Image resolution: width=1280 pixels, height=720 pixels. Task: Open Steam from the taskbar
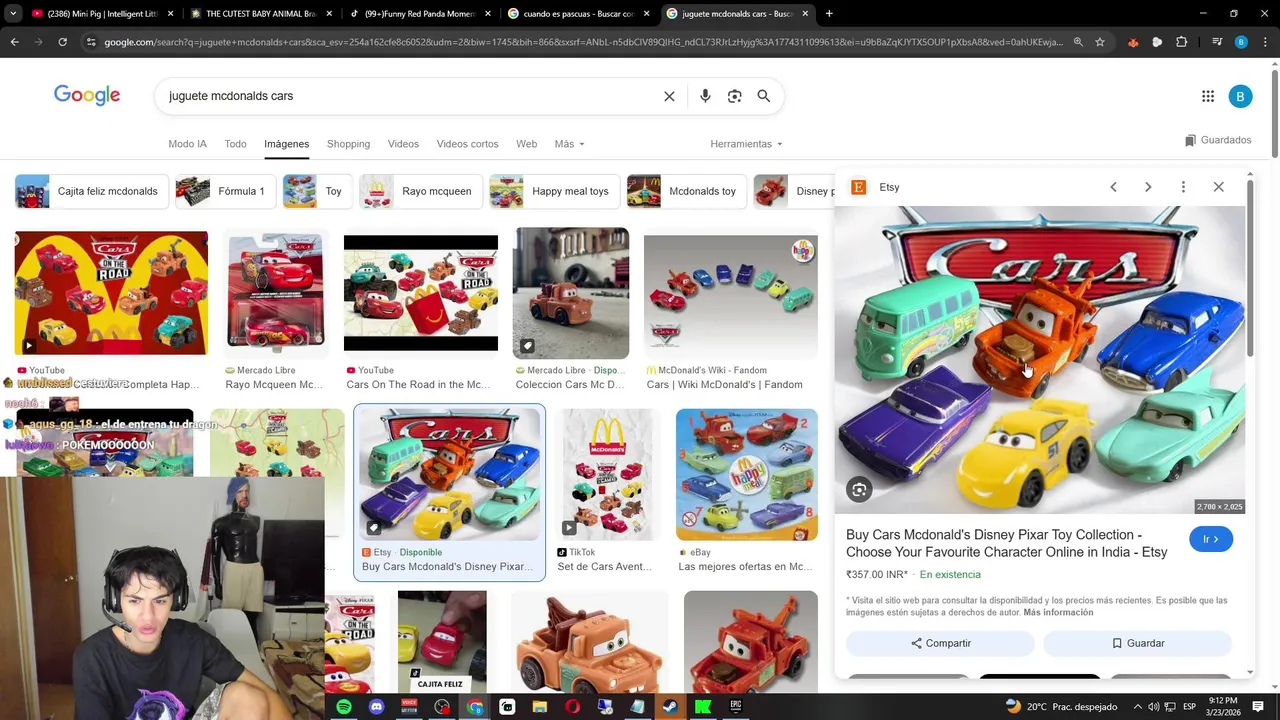[x=670, y=707]
